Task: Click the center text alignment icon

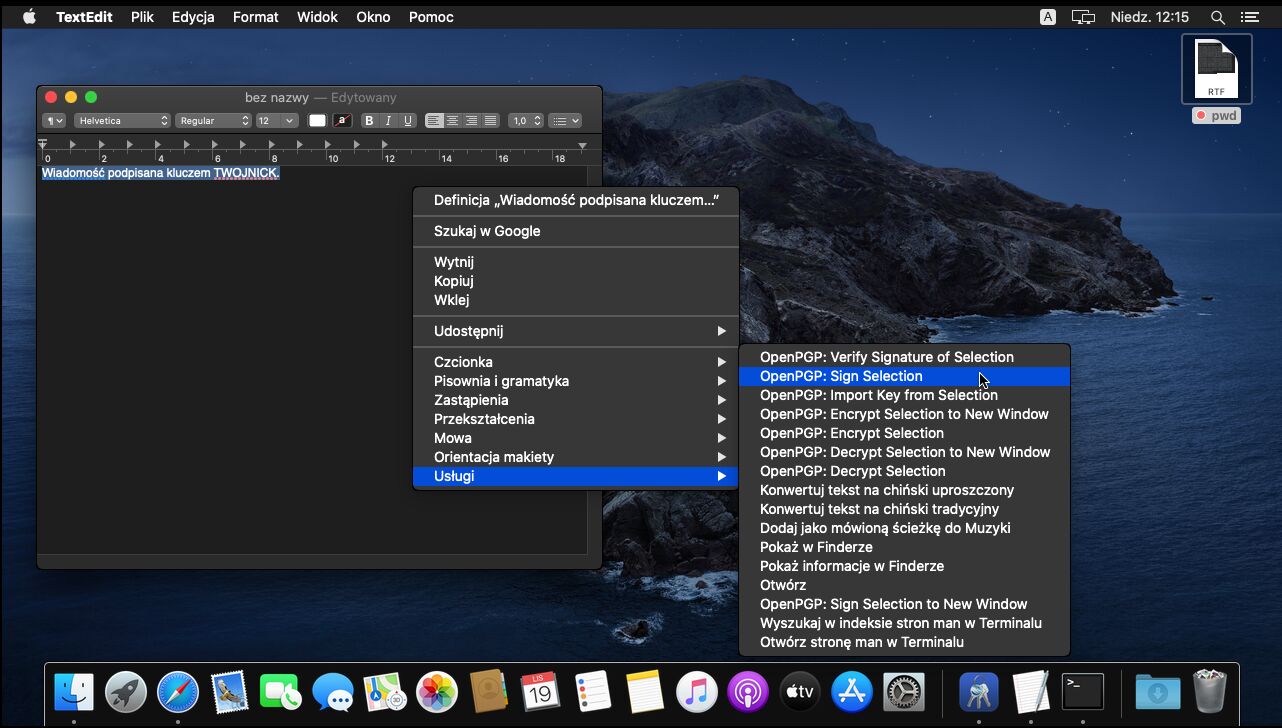Action: click(x=453, y=121)
